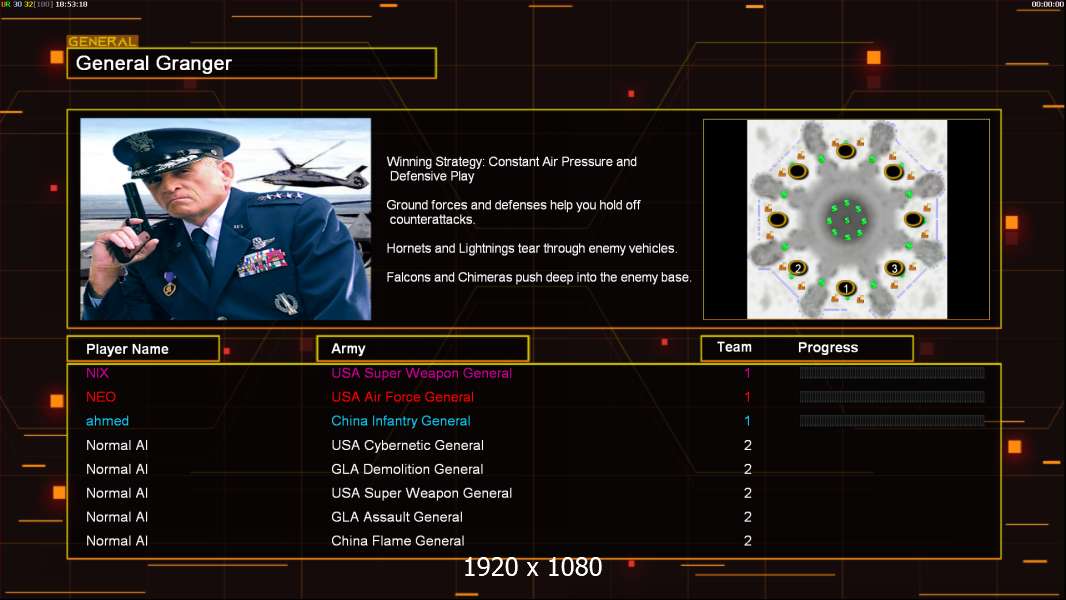Image resolution: width=1066 pixels, height=600 pixels.
Task: Click the map preview thumbnail
Action: pyautogui.click(x=846, y=219)
